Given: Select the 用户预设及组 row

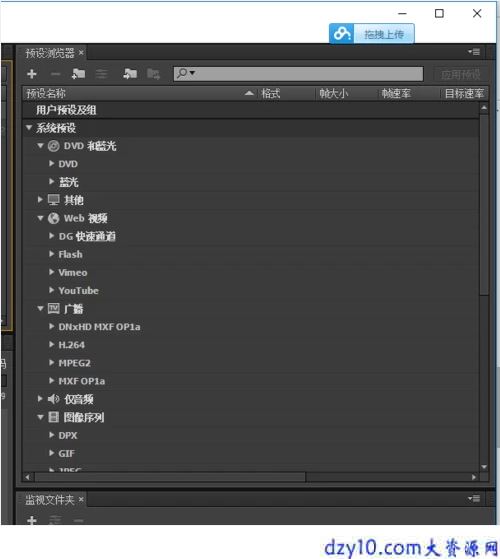Looking at the screenshot, I should point(251,110).
